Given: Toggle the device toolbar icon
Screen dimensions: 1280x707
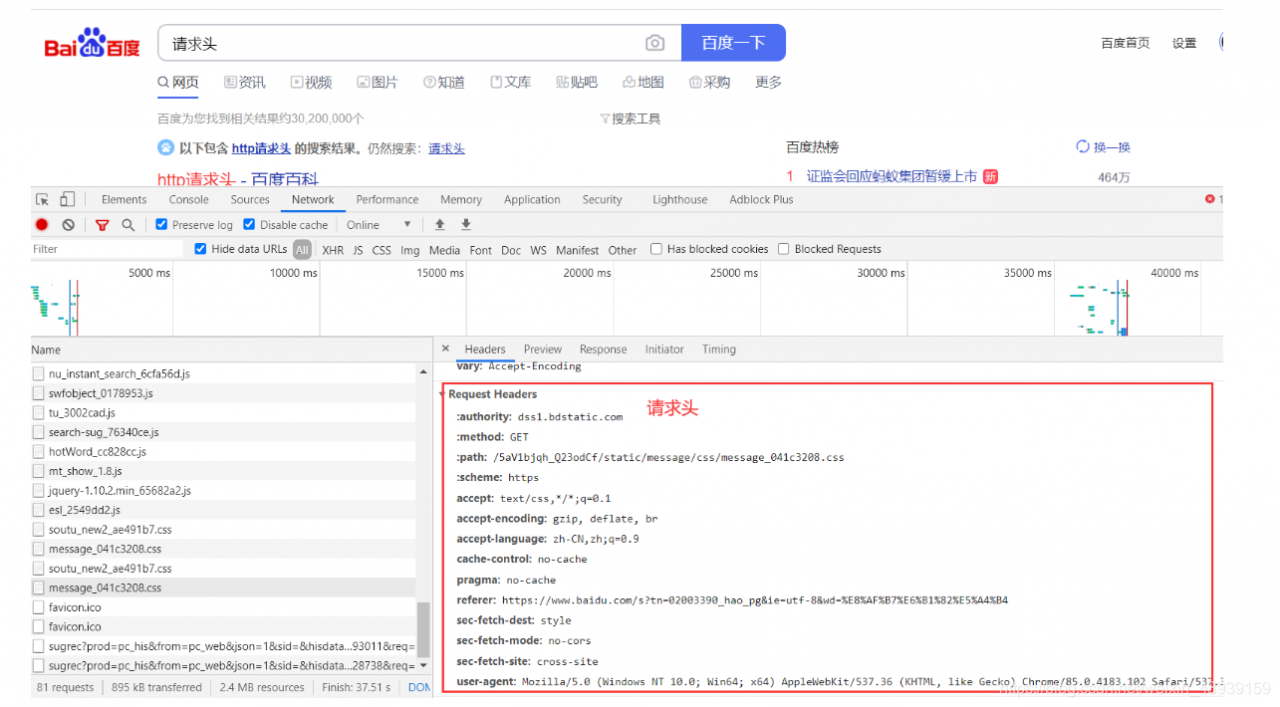Looking at the screenshot, I should click(x=67, y=199).
